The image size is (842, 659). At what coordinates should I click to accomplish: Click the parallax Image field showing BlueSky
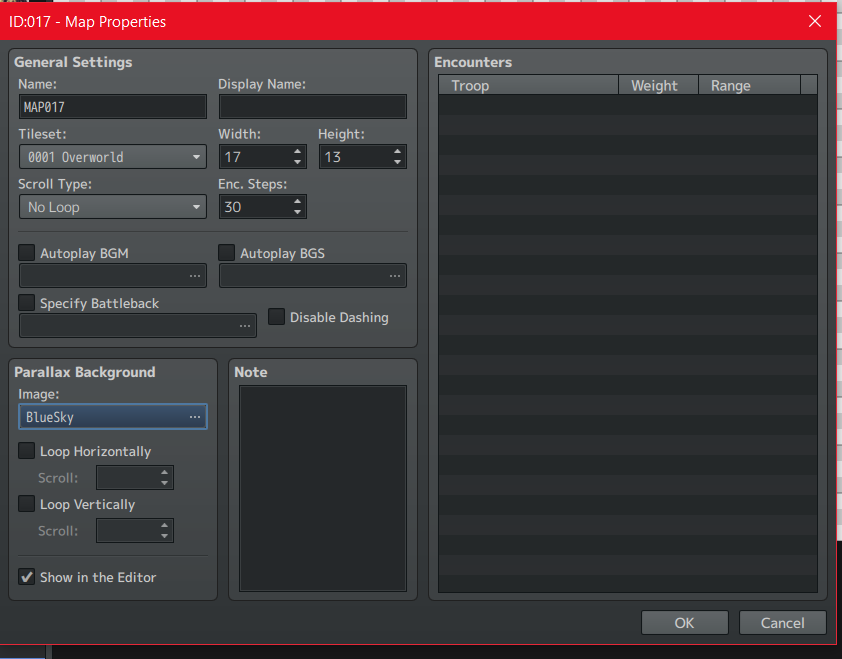coord(113,417)
